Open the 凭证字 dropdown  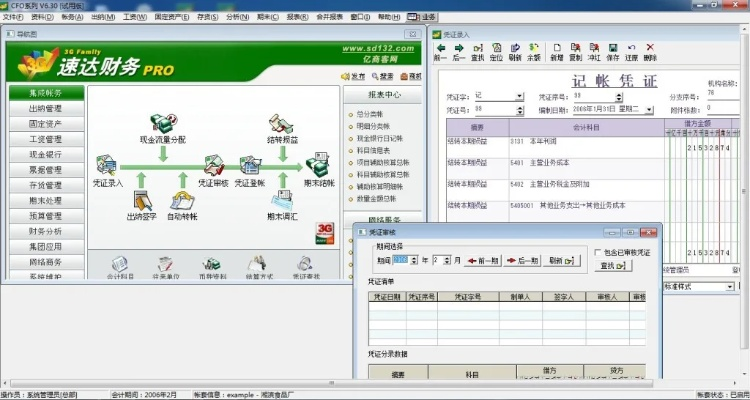519,96
